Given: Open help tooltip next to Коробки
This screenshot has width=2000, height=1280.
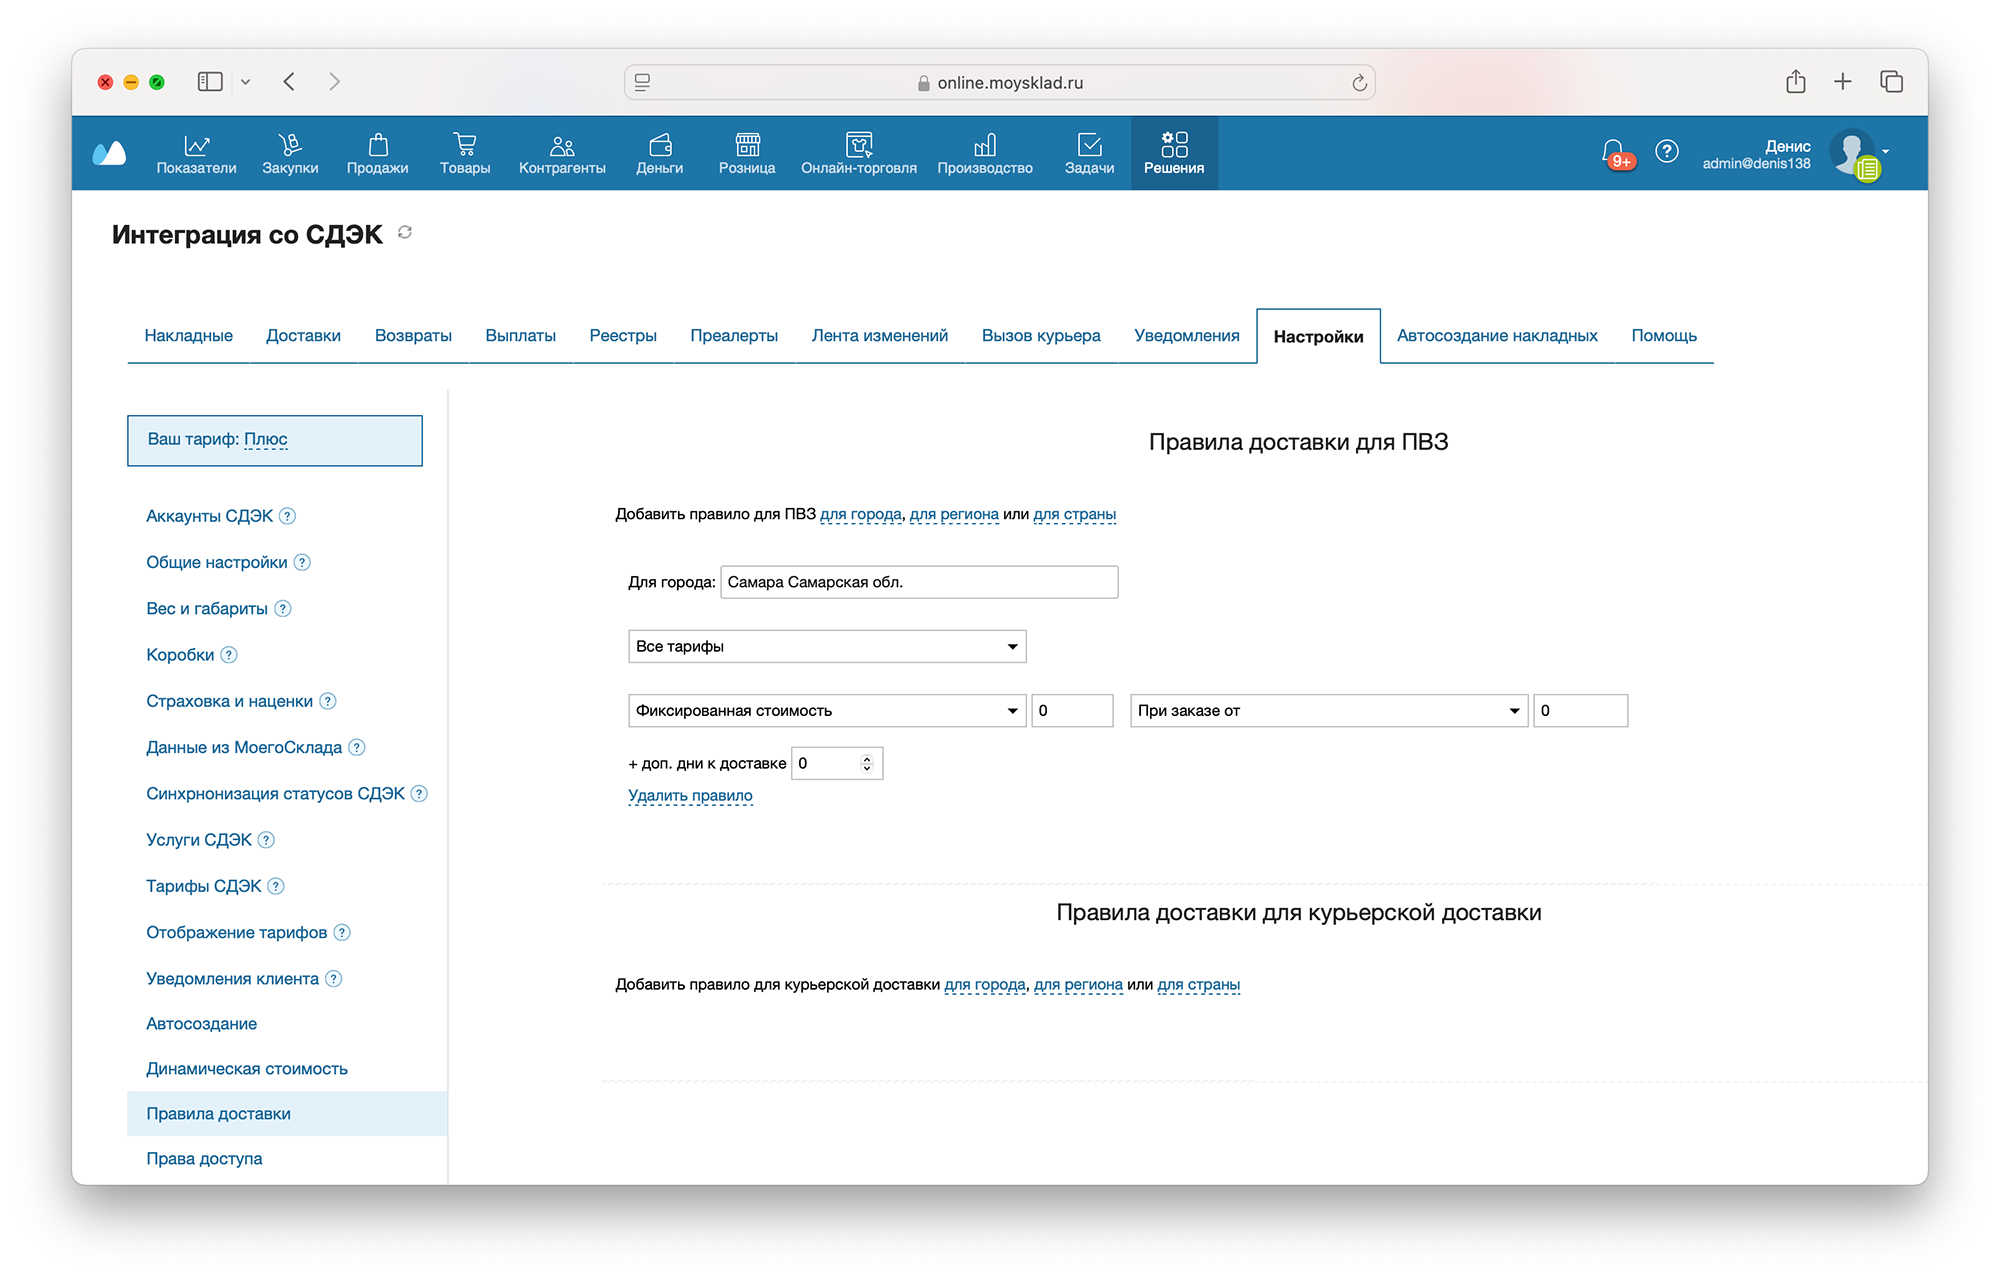Looking at the screenshot, I should coord(229,655).
